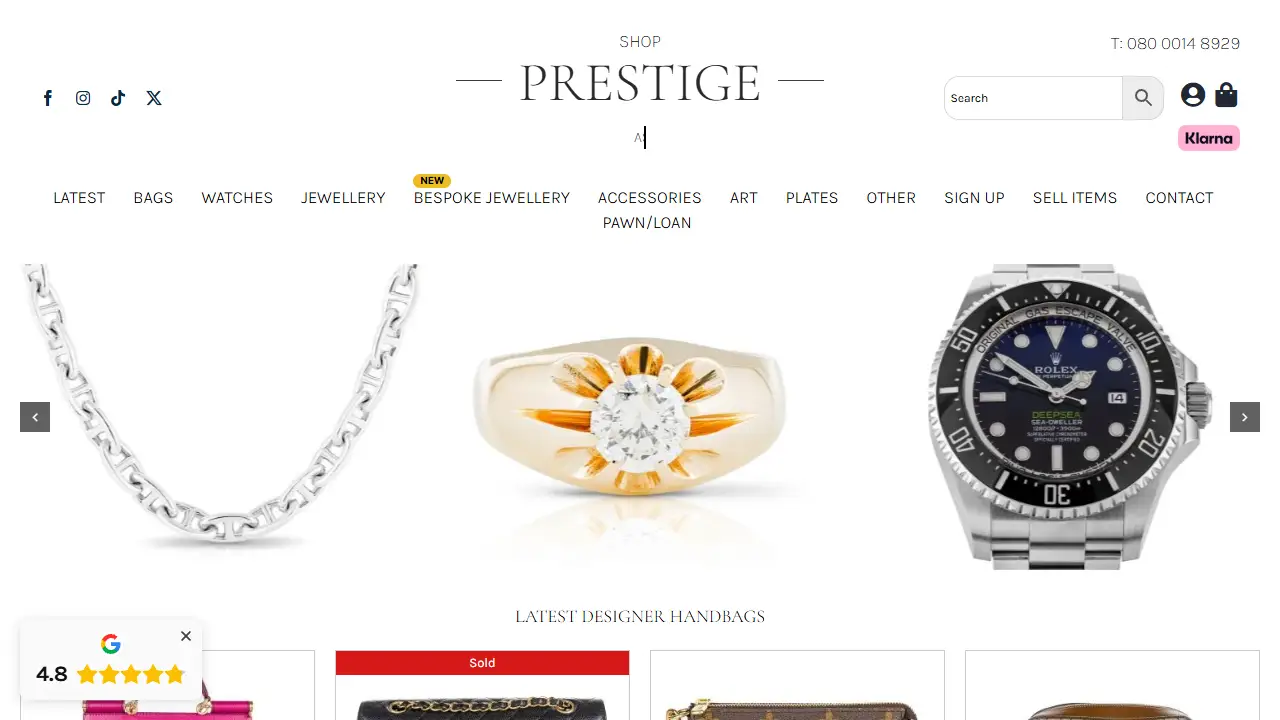Open the X (Twitter) social icon
The image size is (1280, 720).
(154, 98)
